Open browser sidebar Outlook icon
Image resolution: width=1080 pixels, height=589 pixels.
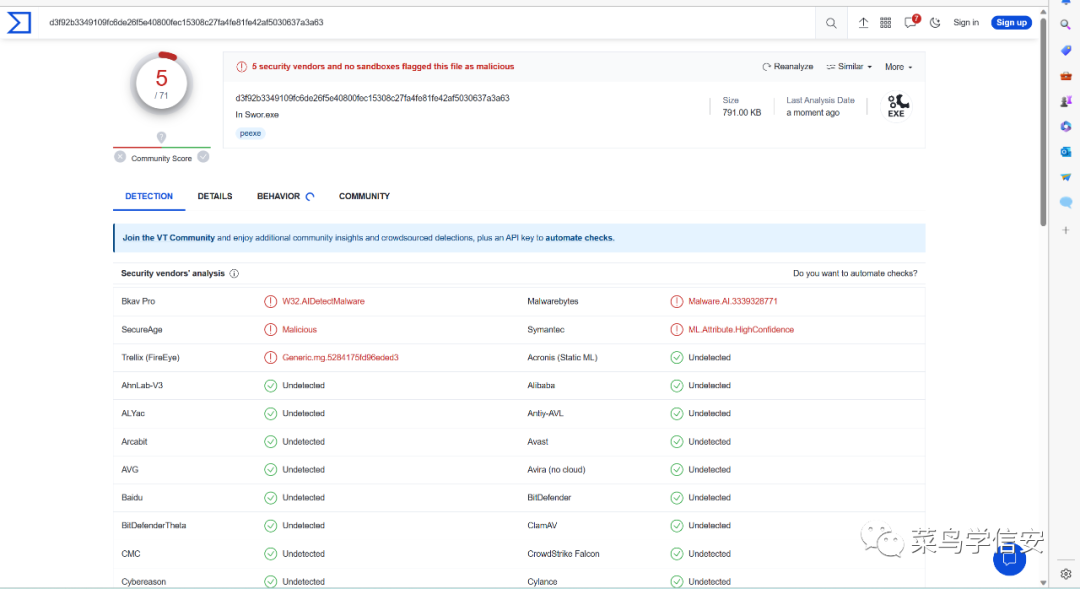click(x=1066, y=152)
